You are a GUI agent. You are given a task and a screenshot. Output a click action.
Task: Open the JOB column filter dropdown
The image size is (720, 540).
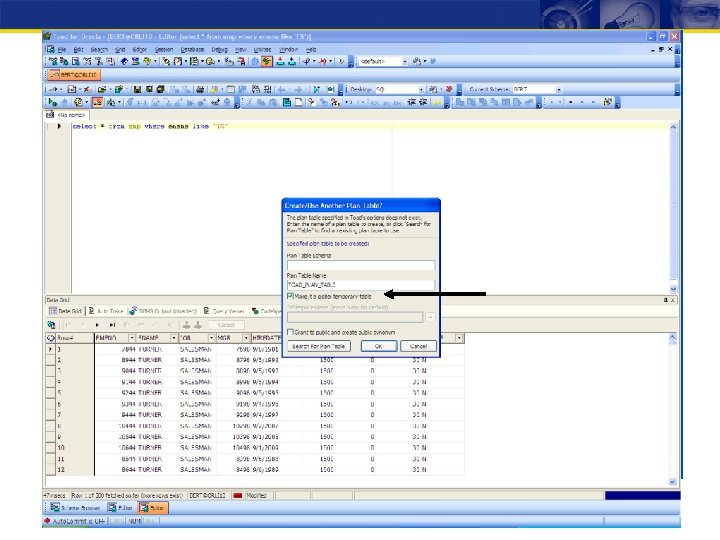tap(211, 338)
